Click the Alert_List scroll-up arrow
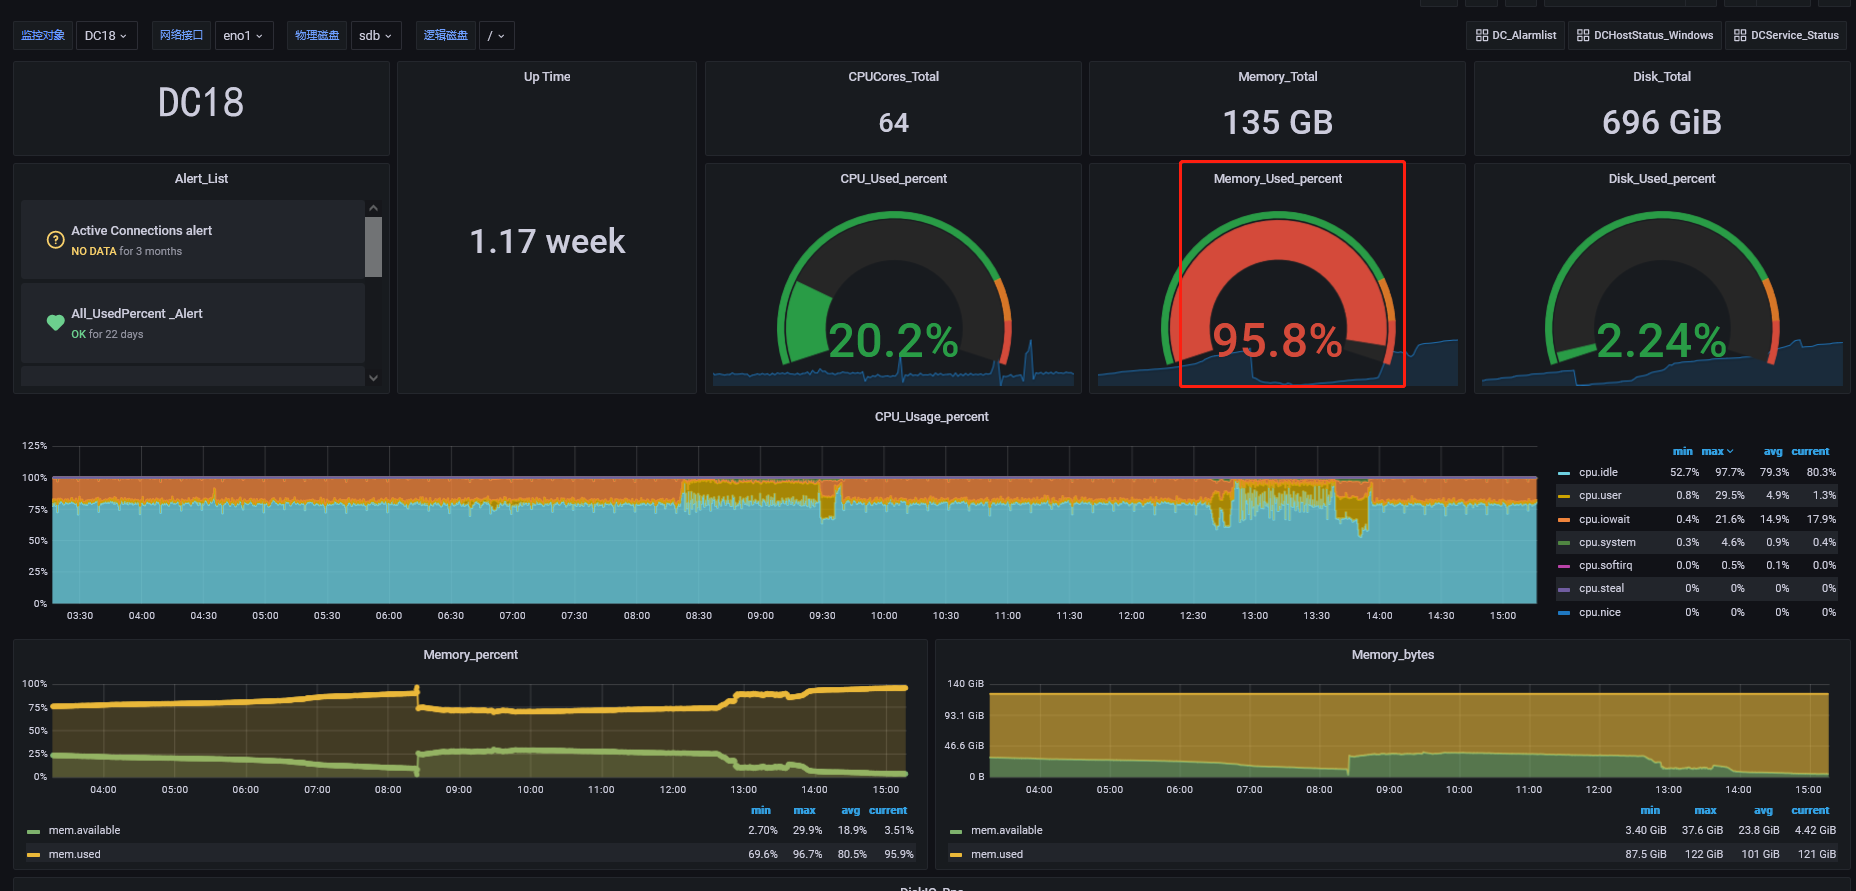The image size is (1856, 891). pyautogui.click(x=373, y=208)
